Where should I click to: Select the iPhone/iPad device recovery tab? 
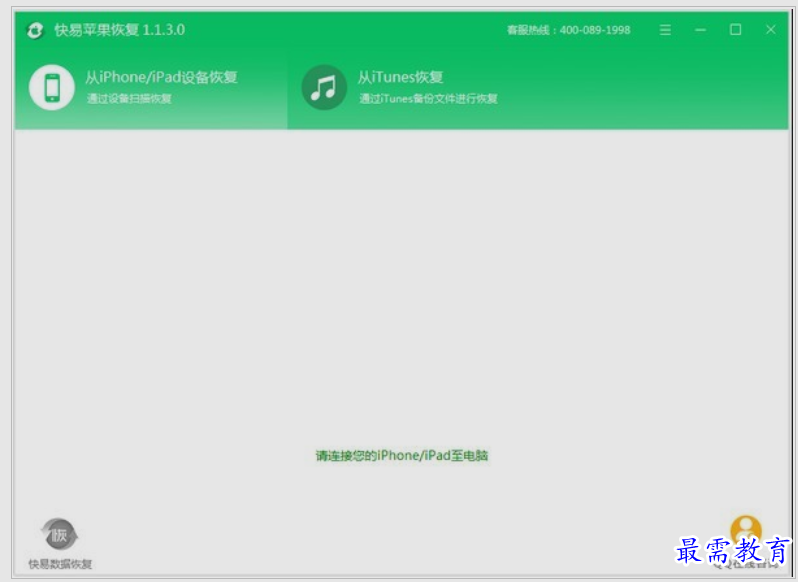[151, 88]
